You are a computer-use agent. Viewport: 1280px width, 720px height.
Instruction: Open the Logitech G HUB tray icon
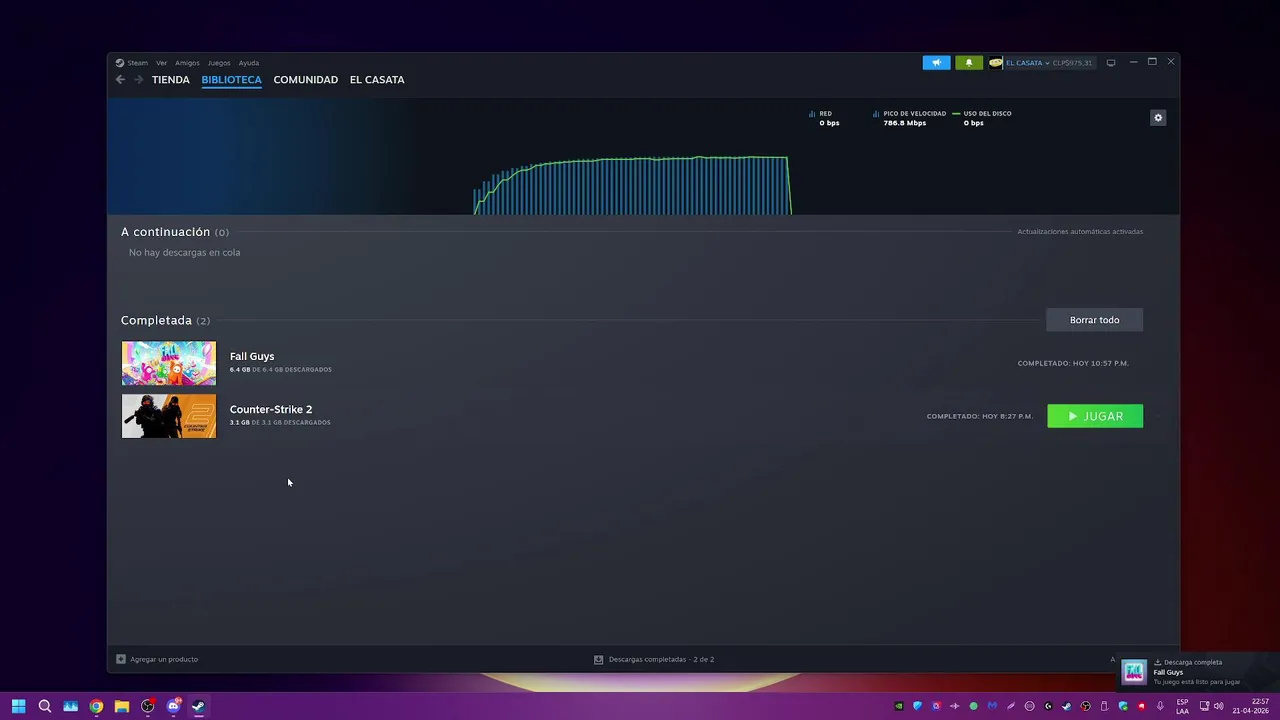tap(1048, 706)
